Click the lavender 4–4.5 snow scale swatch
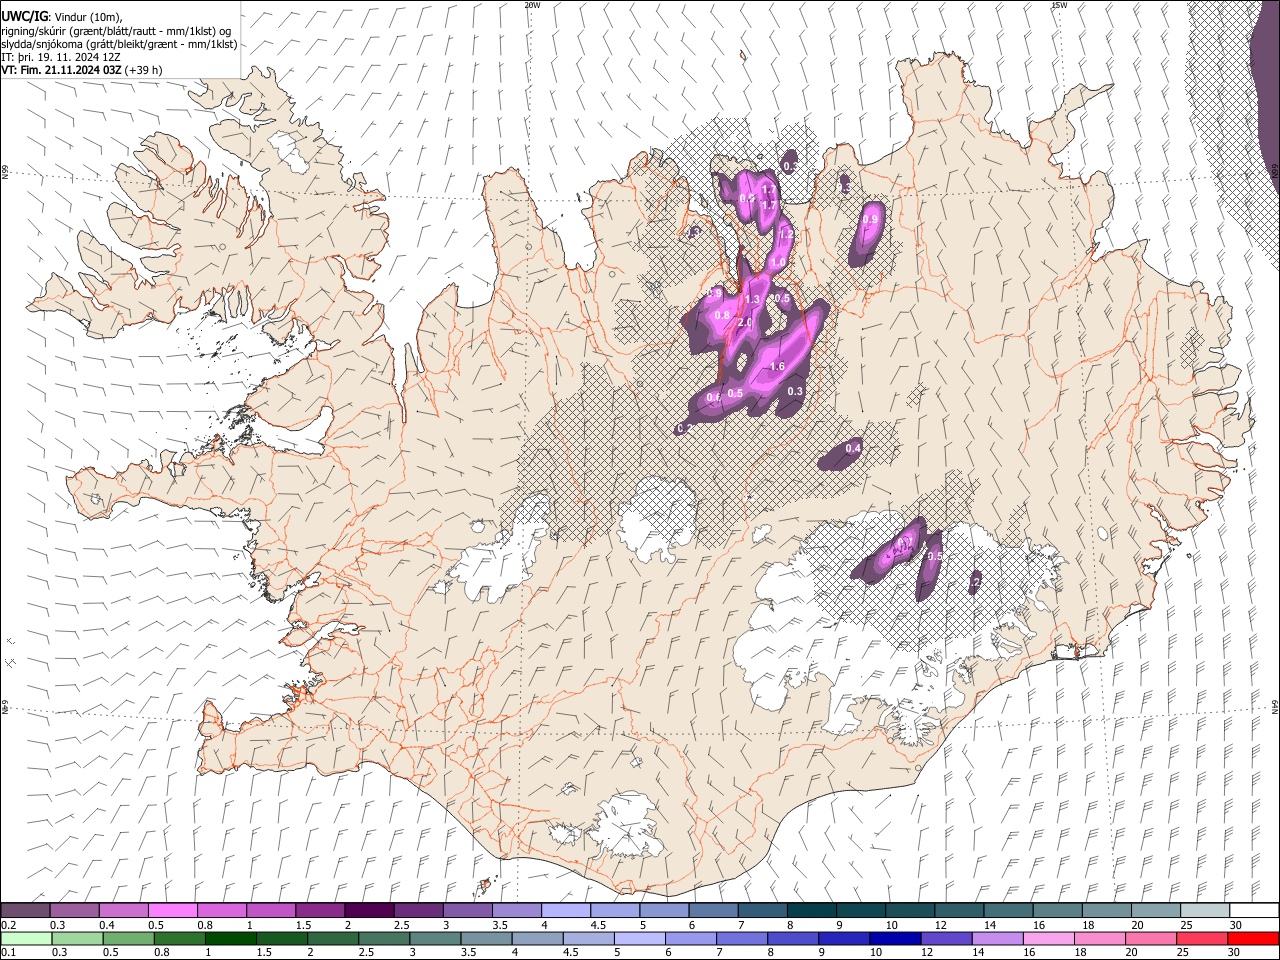 pyautogui.click(x=565, y=911)
